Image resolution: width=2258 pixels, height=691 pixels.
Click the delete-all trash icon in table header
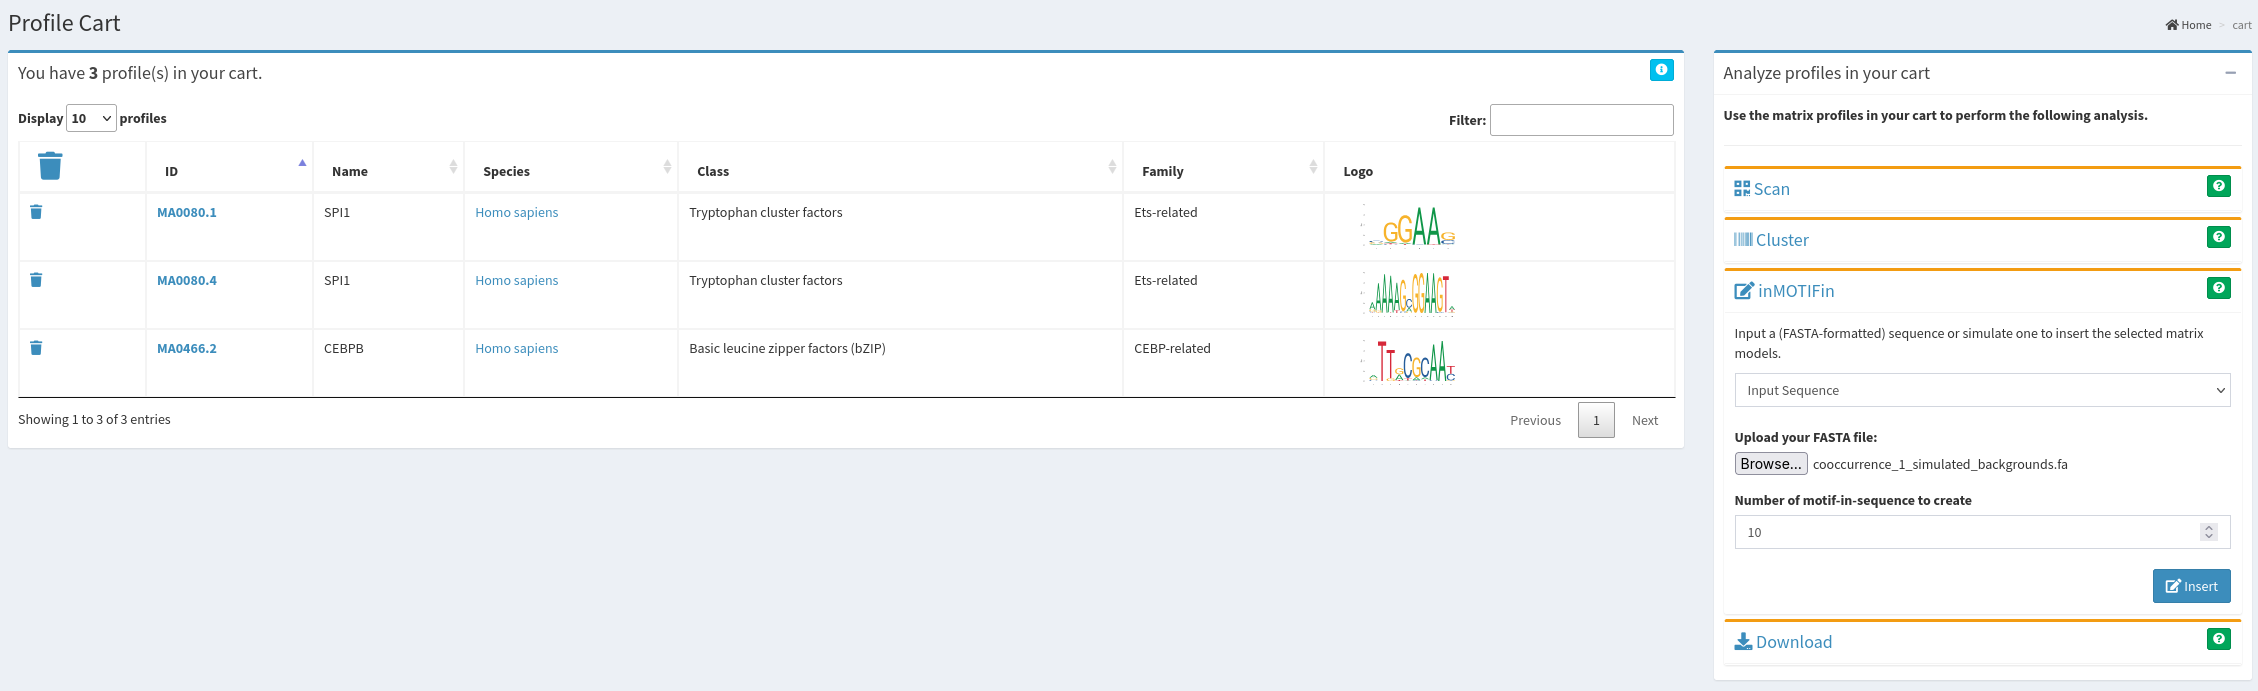coord(50,166)
